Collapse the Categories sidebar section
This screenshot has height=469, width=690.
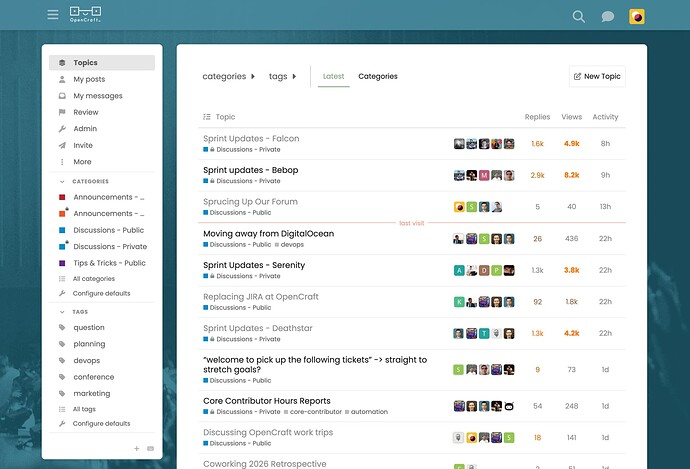coord(62,181)
